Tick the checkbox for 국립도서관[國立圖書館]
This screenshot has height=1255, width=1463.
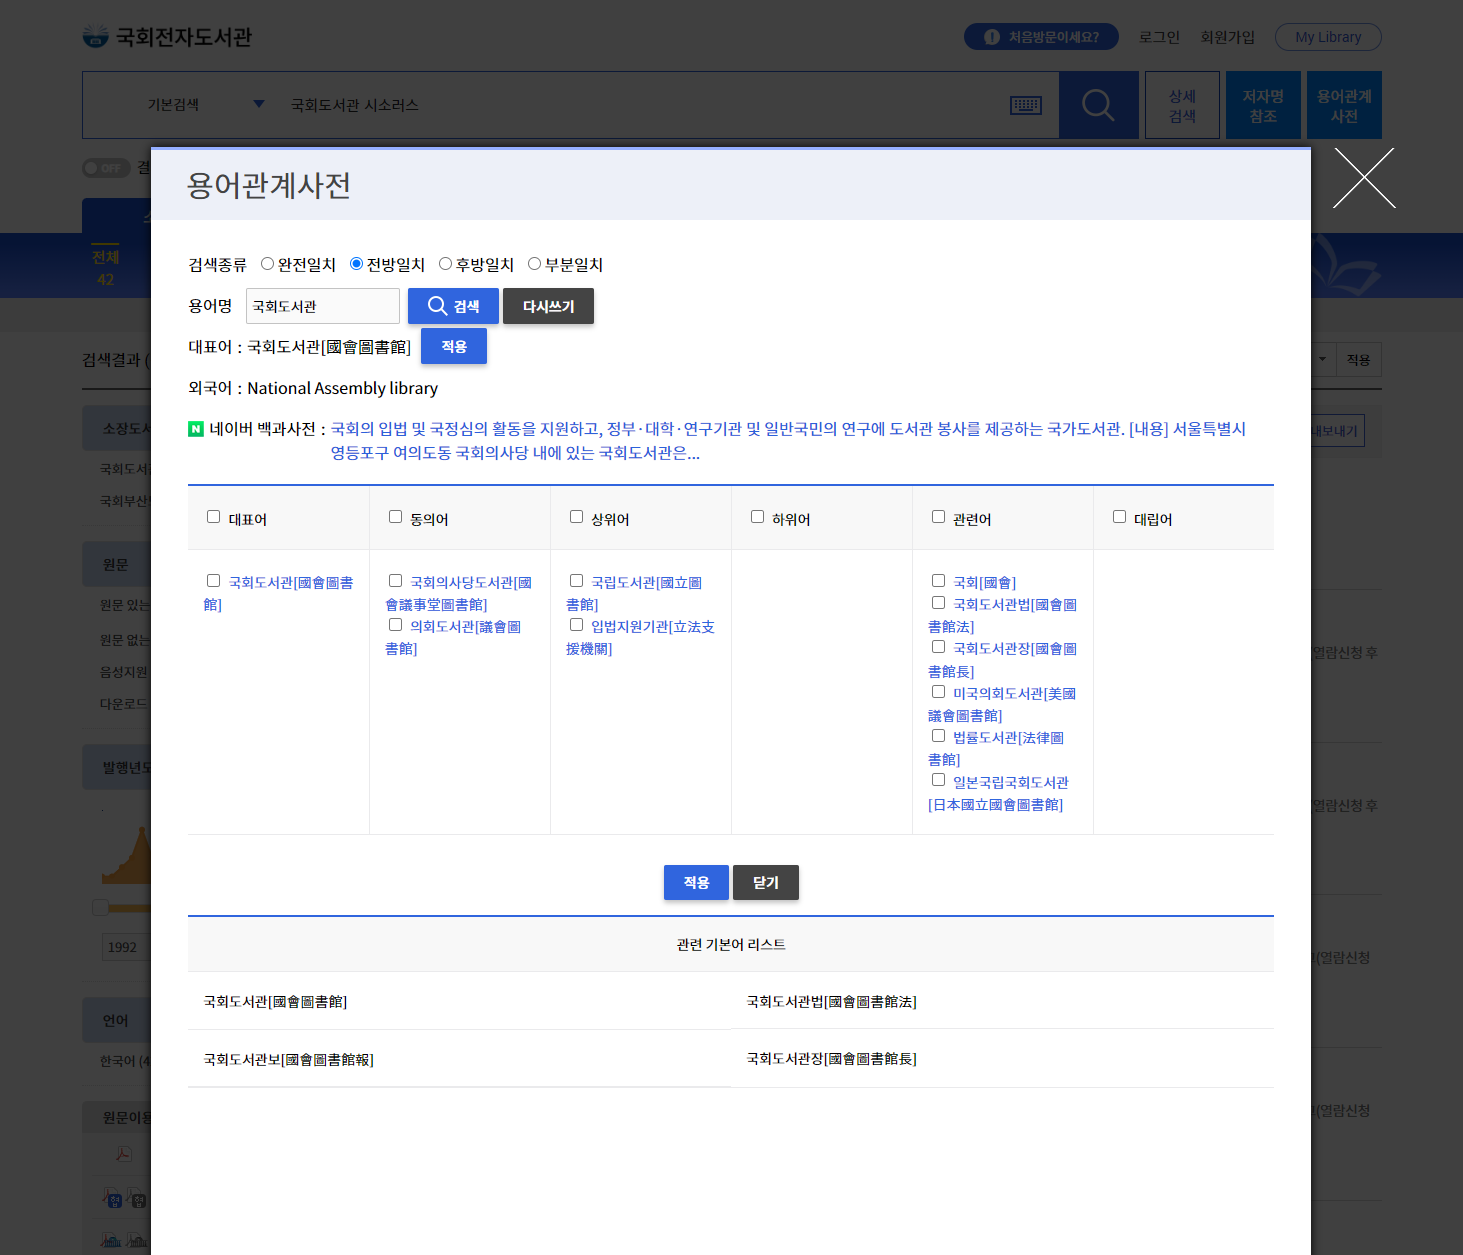coord(576,581)
